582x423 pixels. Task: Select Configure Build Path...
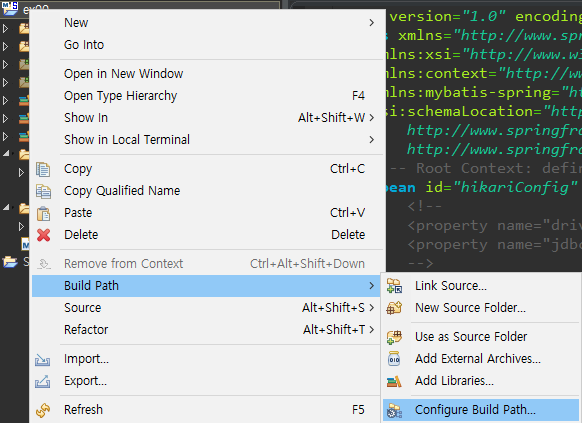coord(481,410)
